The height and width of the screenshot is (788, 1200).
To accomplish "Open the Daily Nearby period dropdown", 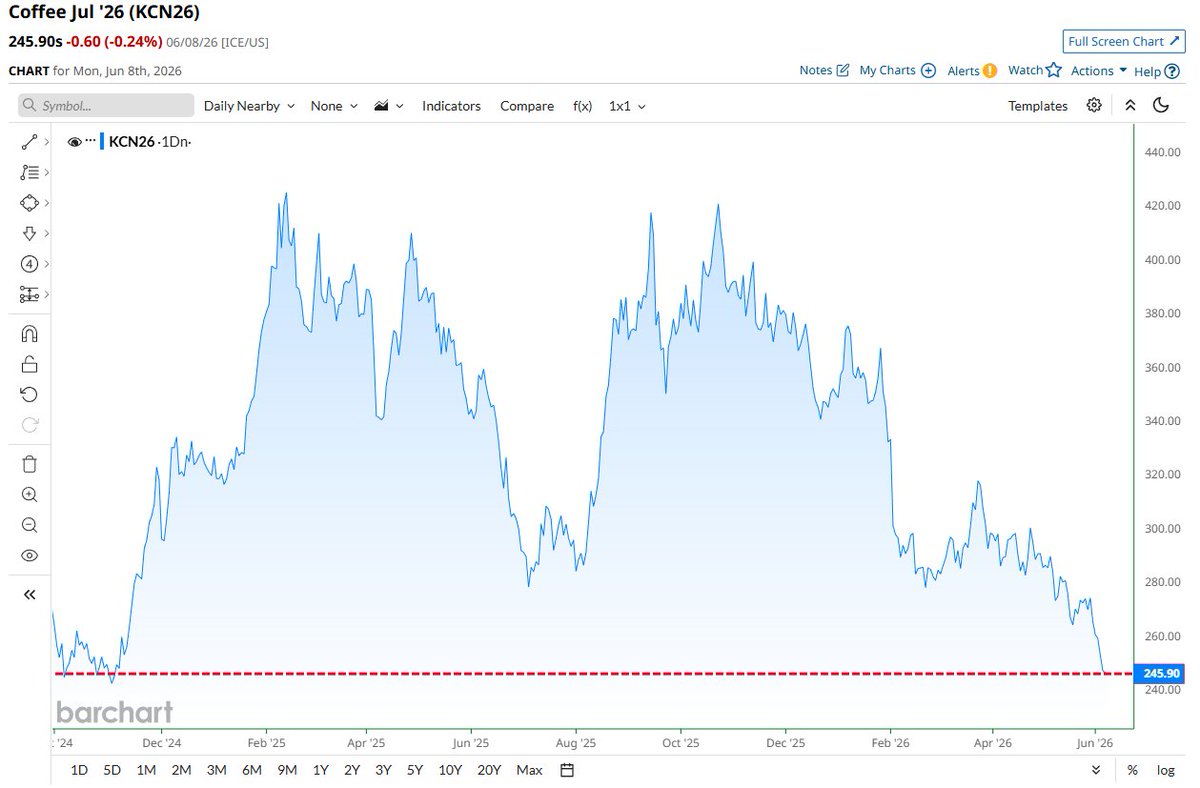I will coord(249,106).
